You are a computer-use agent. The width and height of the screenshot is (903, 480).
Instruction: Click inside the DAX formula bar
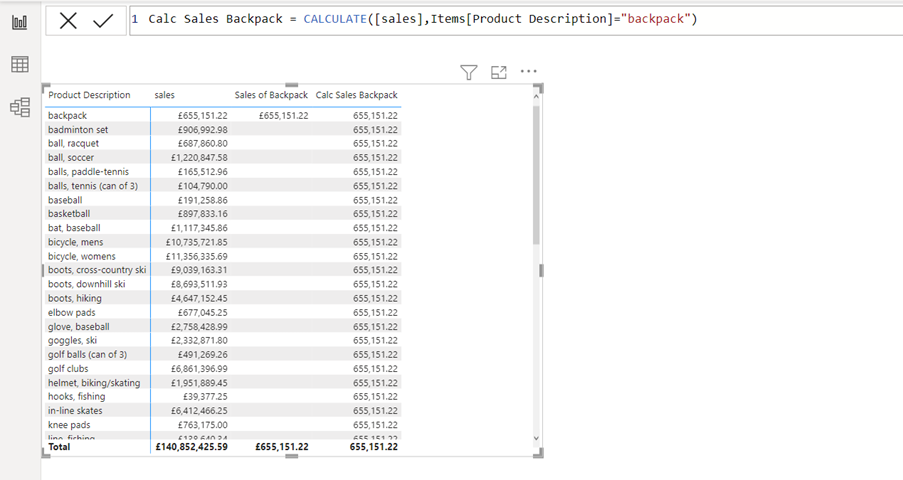pyautogui.click(x=515, y=20)
